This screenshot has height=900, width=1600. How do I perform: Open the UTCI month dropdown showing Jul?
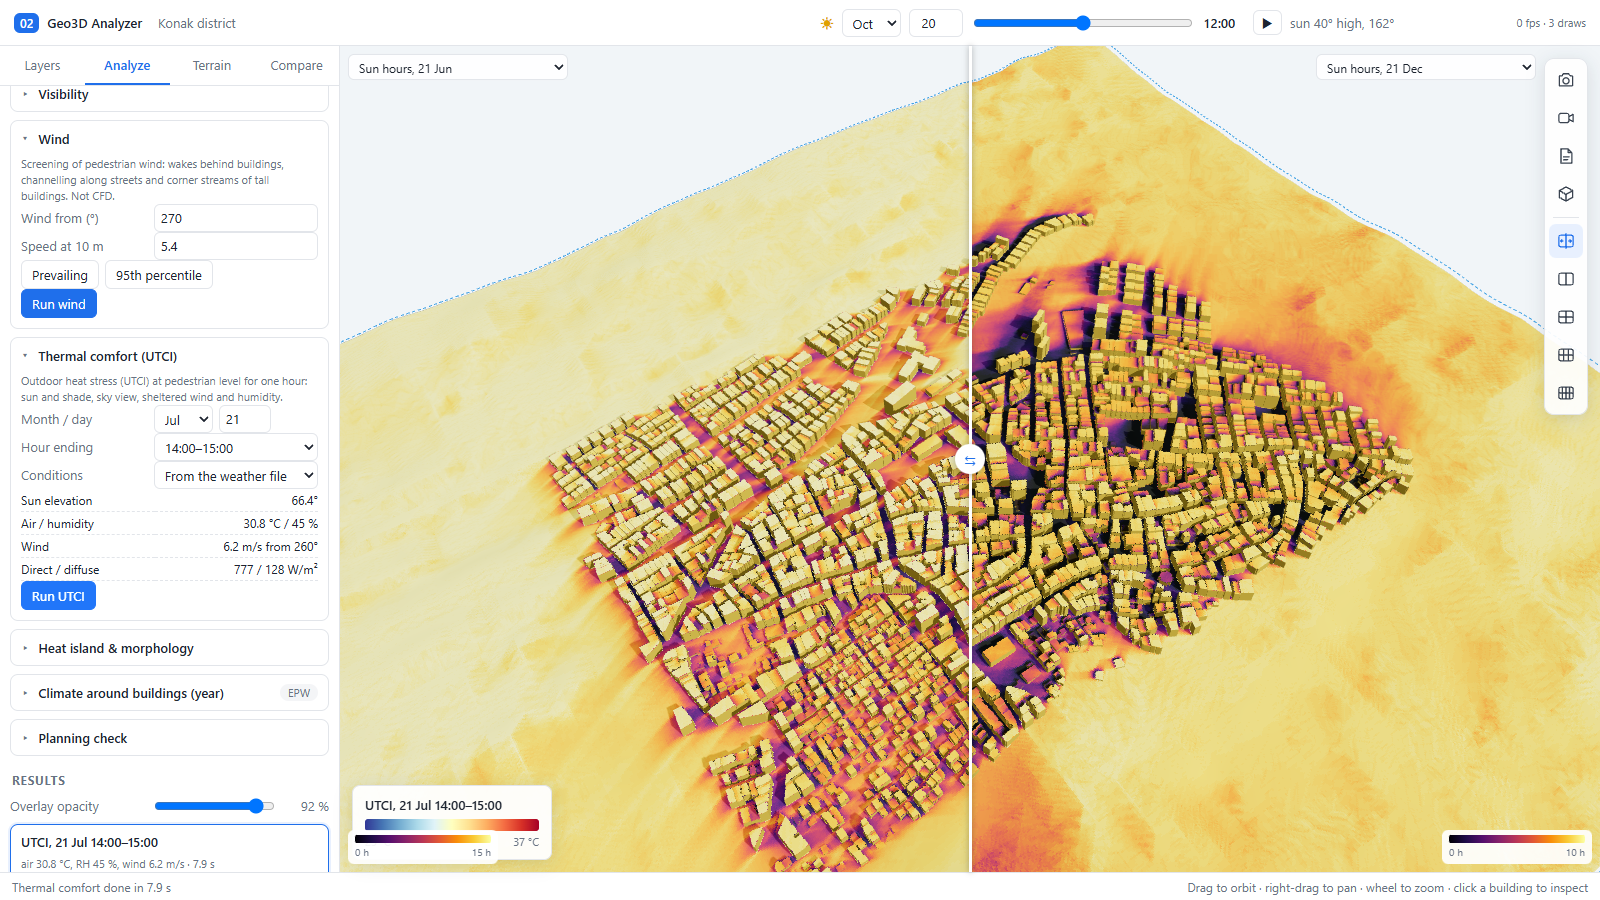point(185,420)
